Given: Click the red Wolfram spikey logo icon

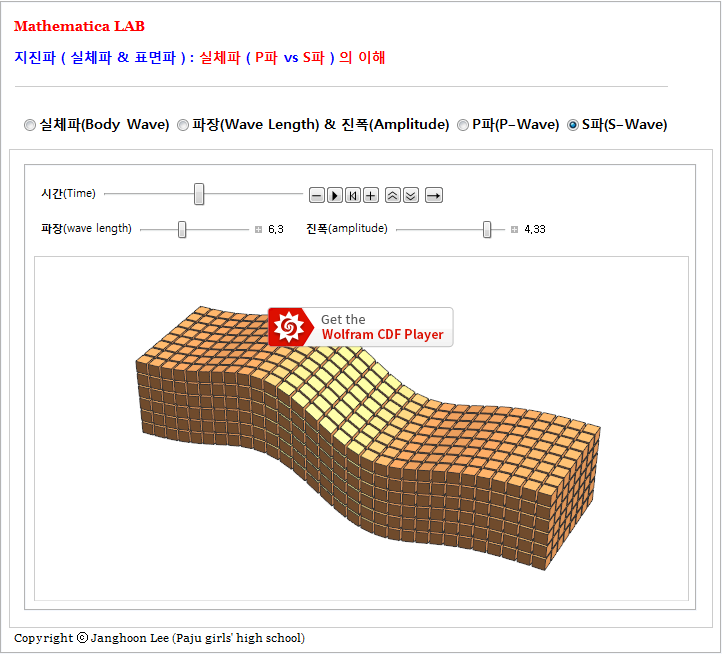Looking at the screenshot, I should pos(289,327).
